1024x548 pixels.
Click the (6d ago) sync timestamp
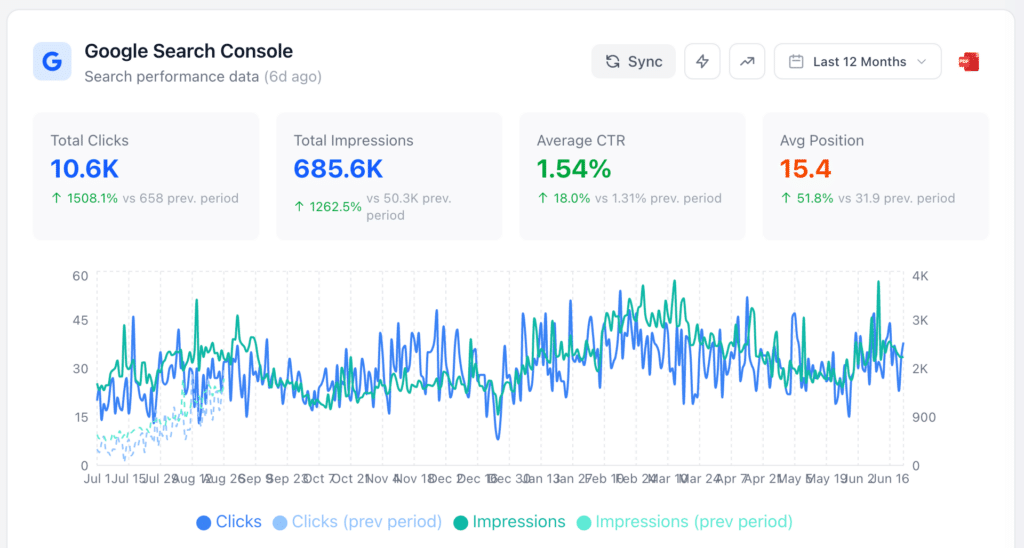293,77
